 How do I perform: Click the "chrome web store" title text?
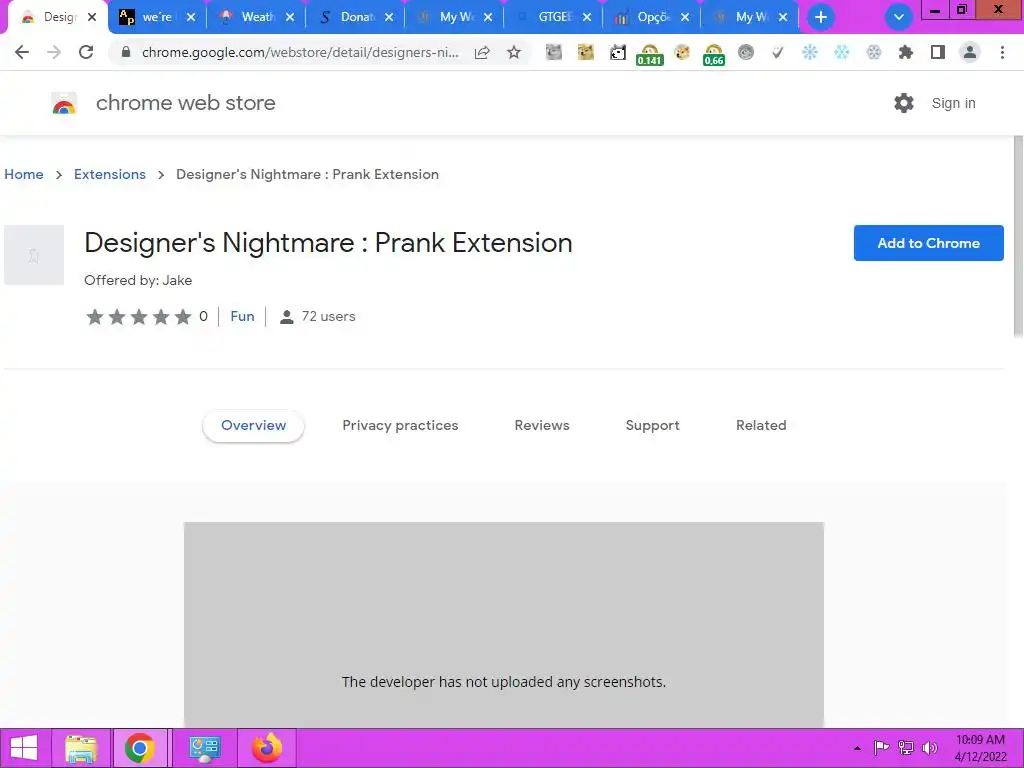tap(185, 103)
